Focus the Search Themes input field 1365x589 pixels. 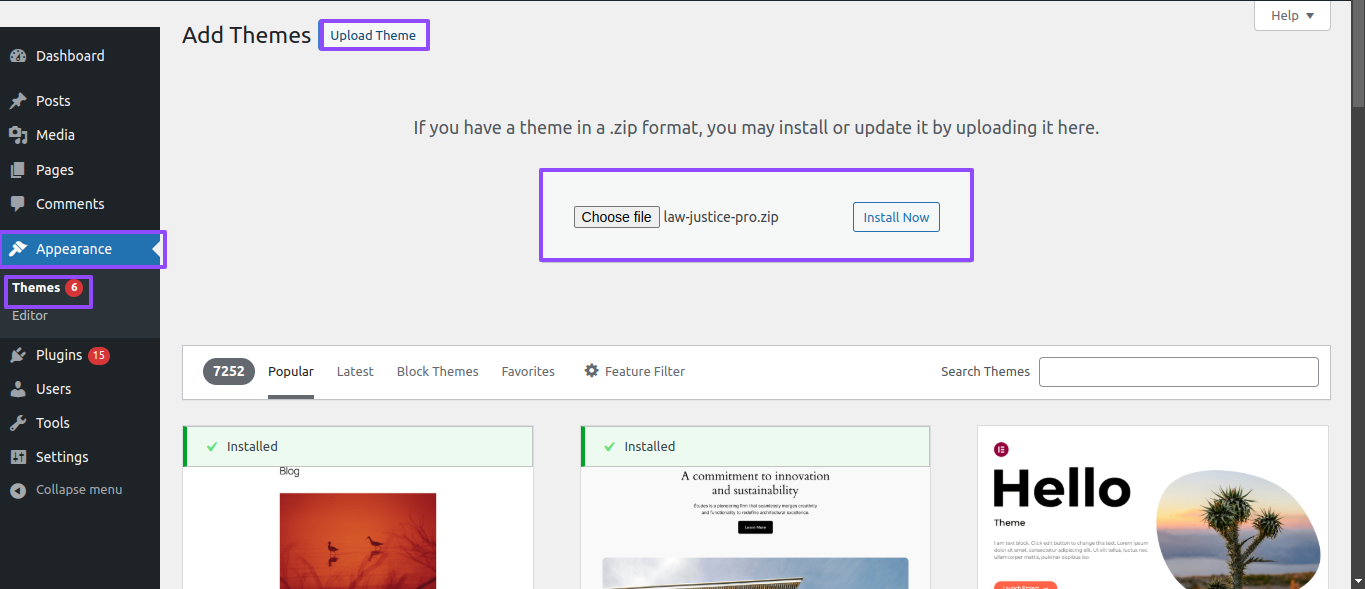coord(1179,371)
